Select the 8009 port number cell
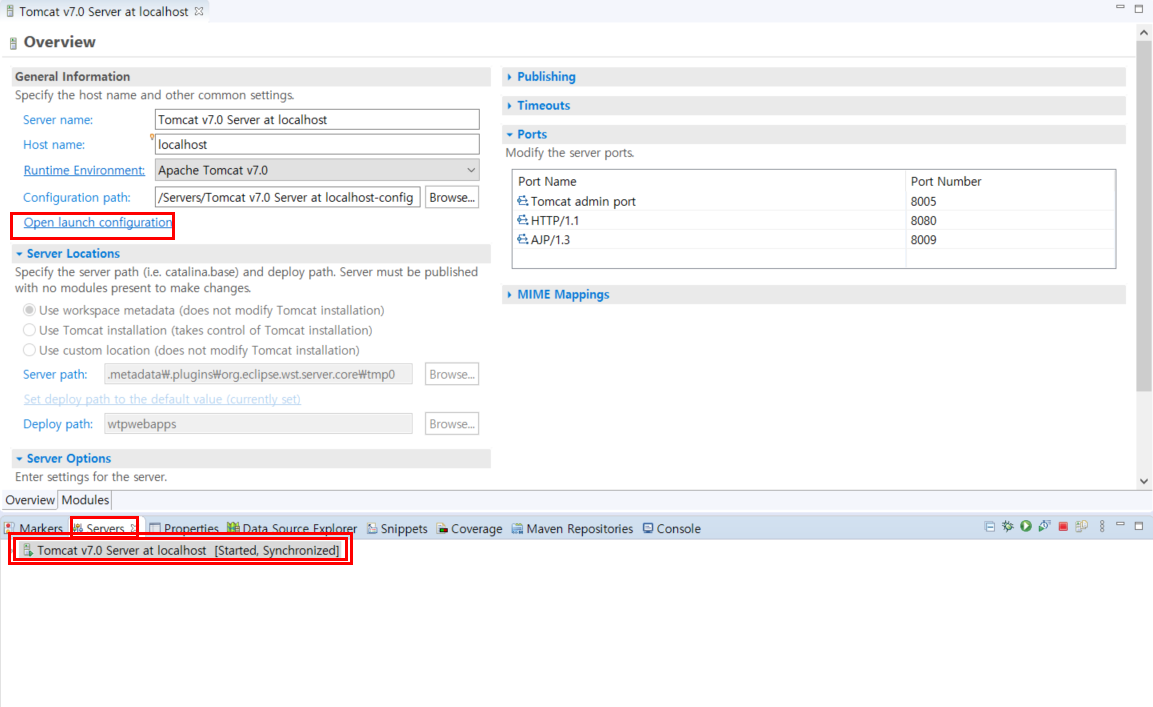1153x707 pixels. pos(1010,239)
